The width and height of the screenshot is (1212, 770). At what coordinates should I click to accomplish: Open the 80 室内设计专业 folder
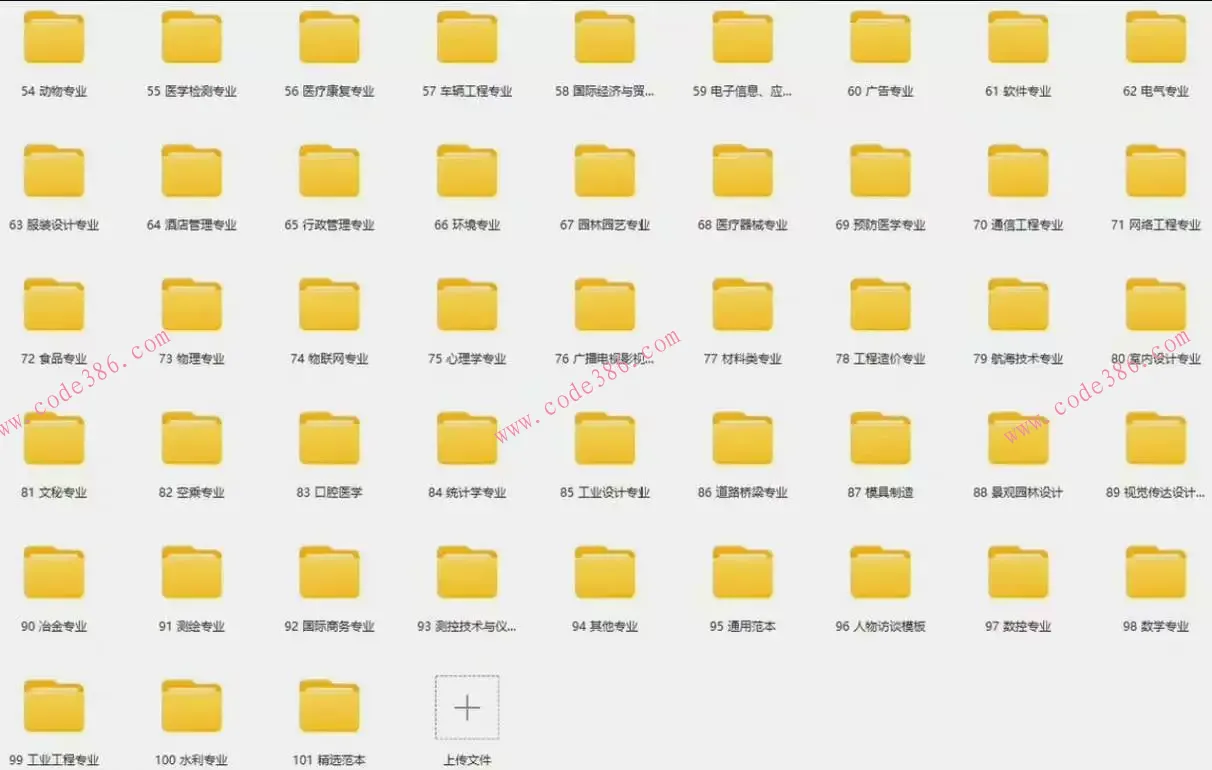[1154, 304]
